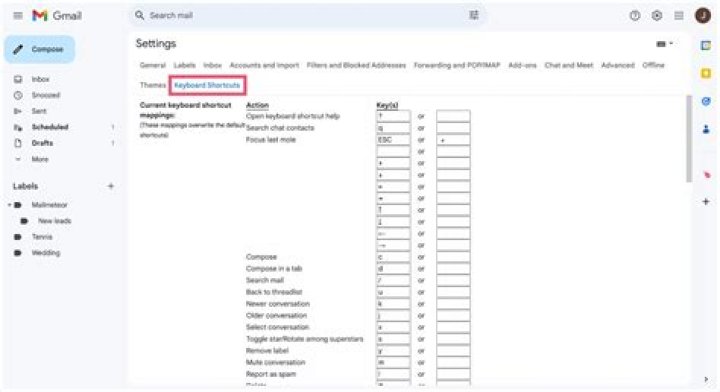Open the Wedding label
Viewport: 720px width, 392px height.
tap(45, 253)
